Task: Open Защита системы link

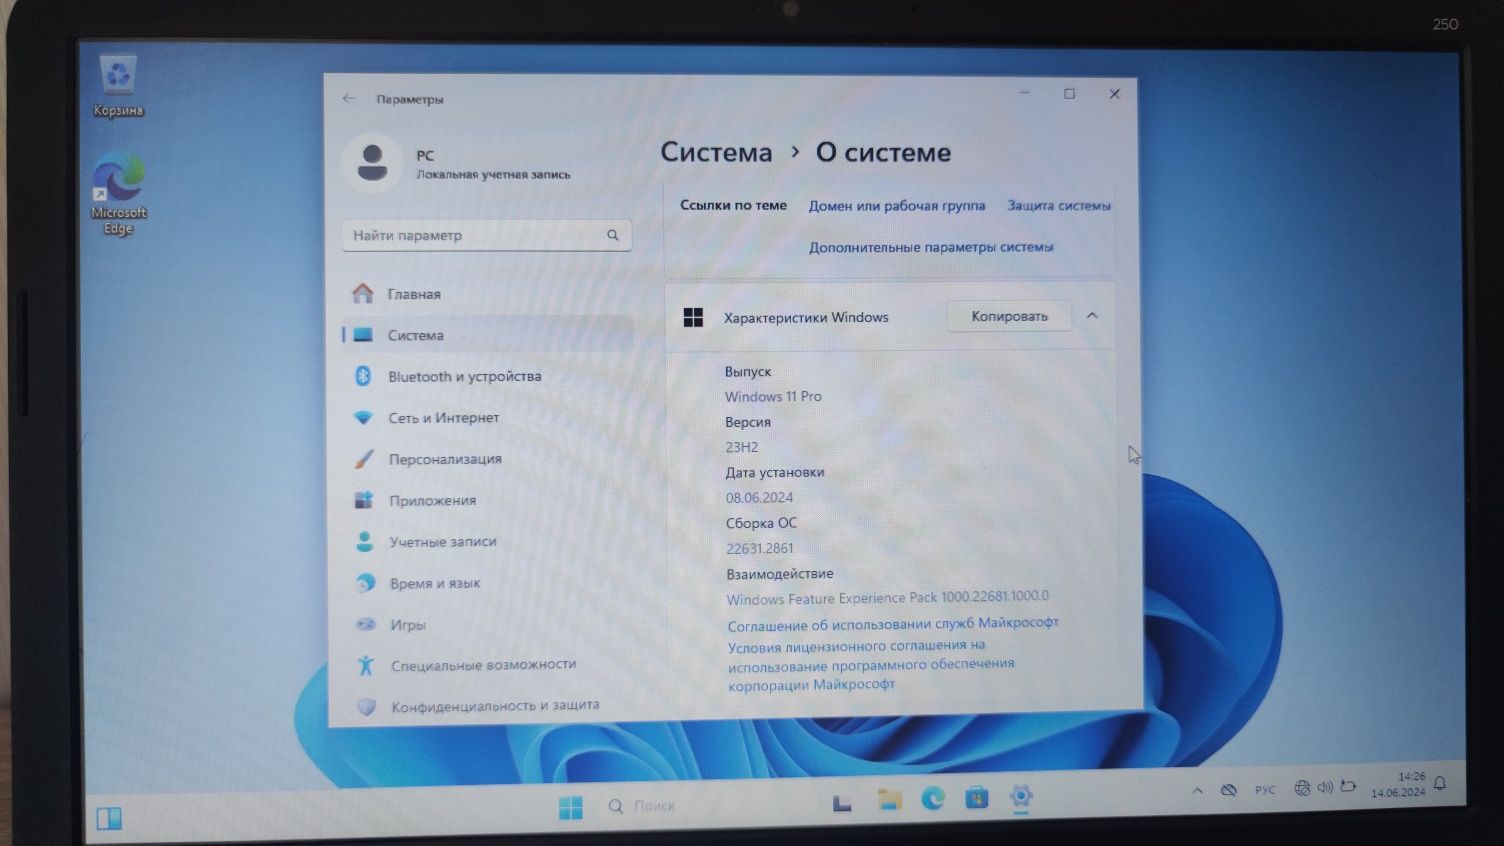Action: pos(1059,205)
